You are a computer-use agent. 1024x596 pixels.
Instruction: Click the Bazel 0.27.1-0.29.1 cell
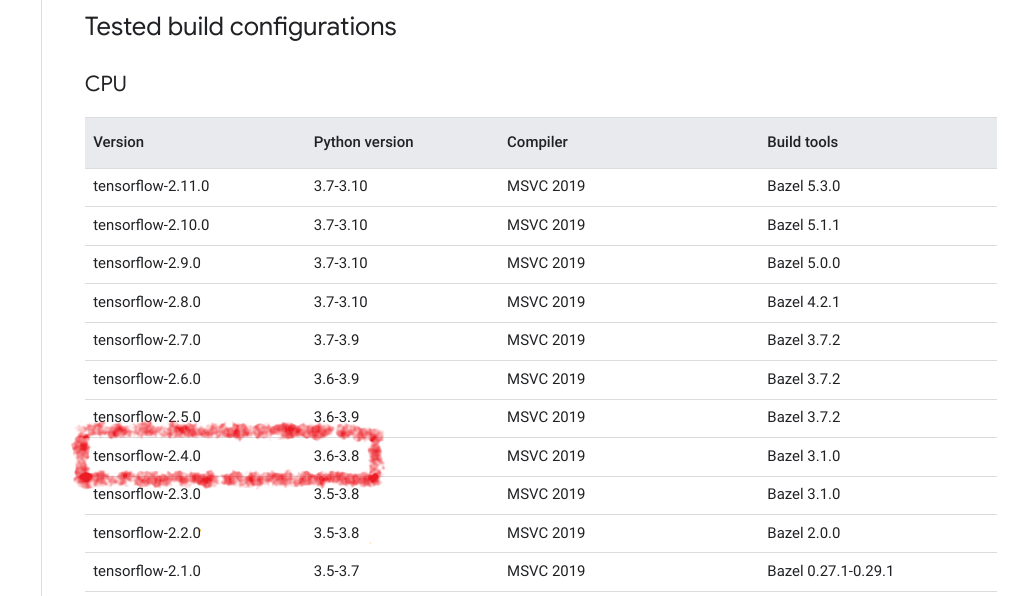click(830, 571)
